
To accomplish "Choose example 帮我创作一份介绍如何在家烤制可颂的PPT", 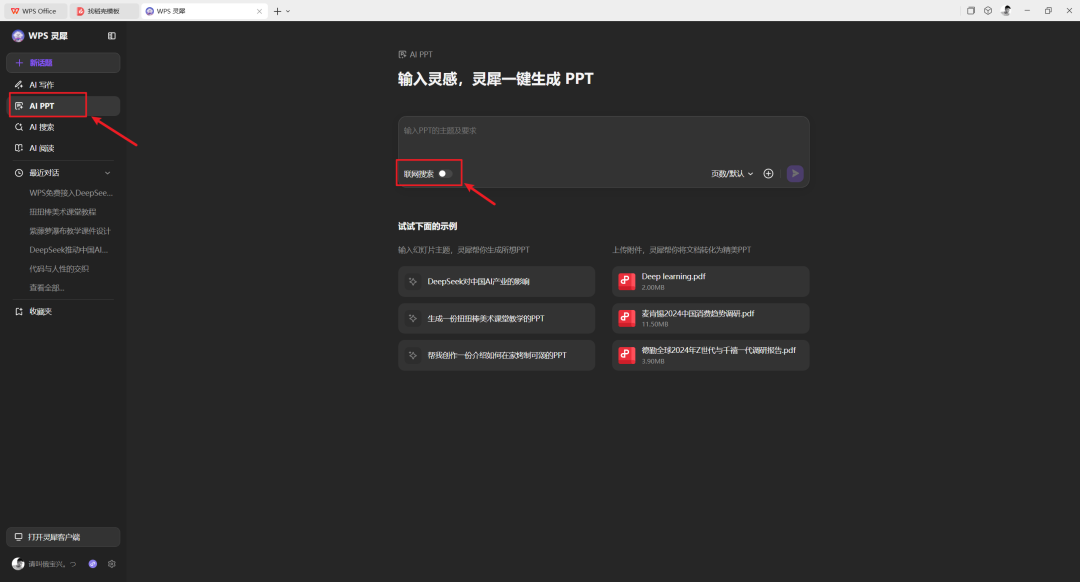I will tap(497, 355).
